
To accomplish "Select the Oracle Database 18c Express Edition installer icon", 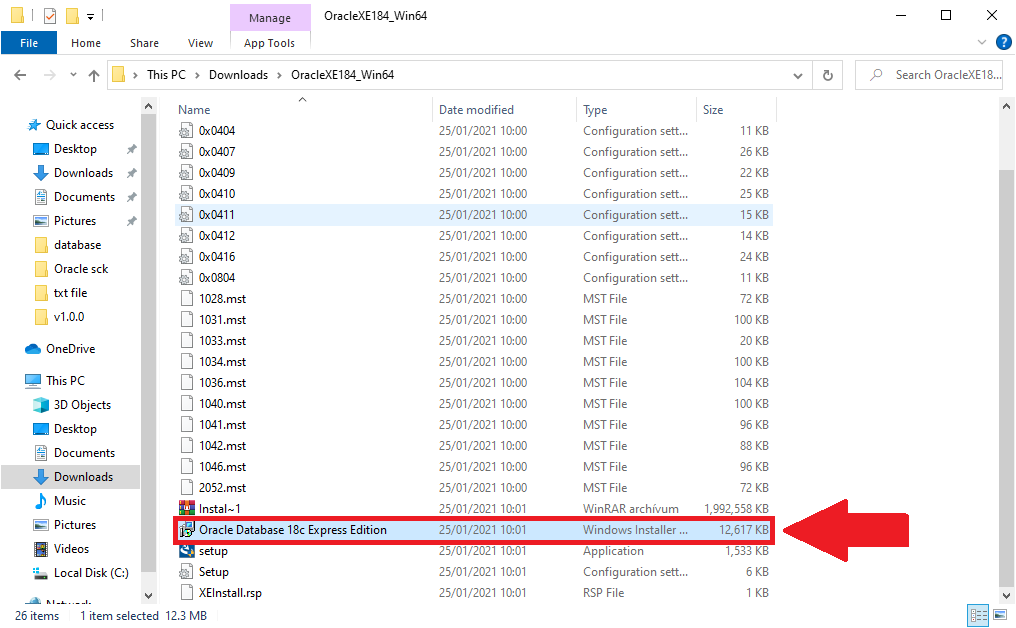I will point(187,530).
